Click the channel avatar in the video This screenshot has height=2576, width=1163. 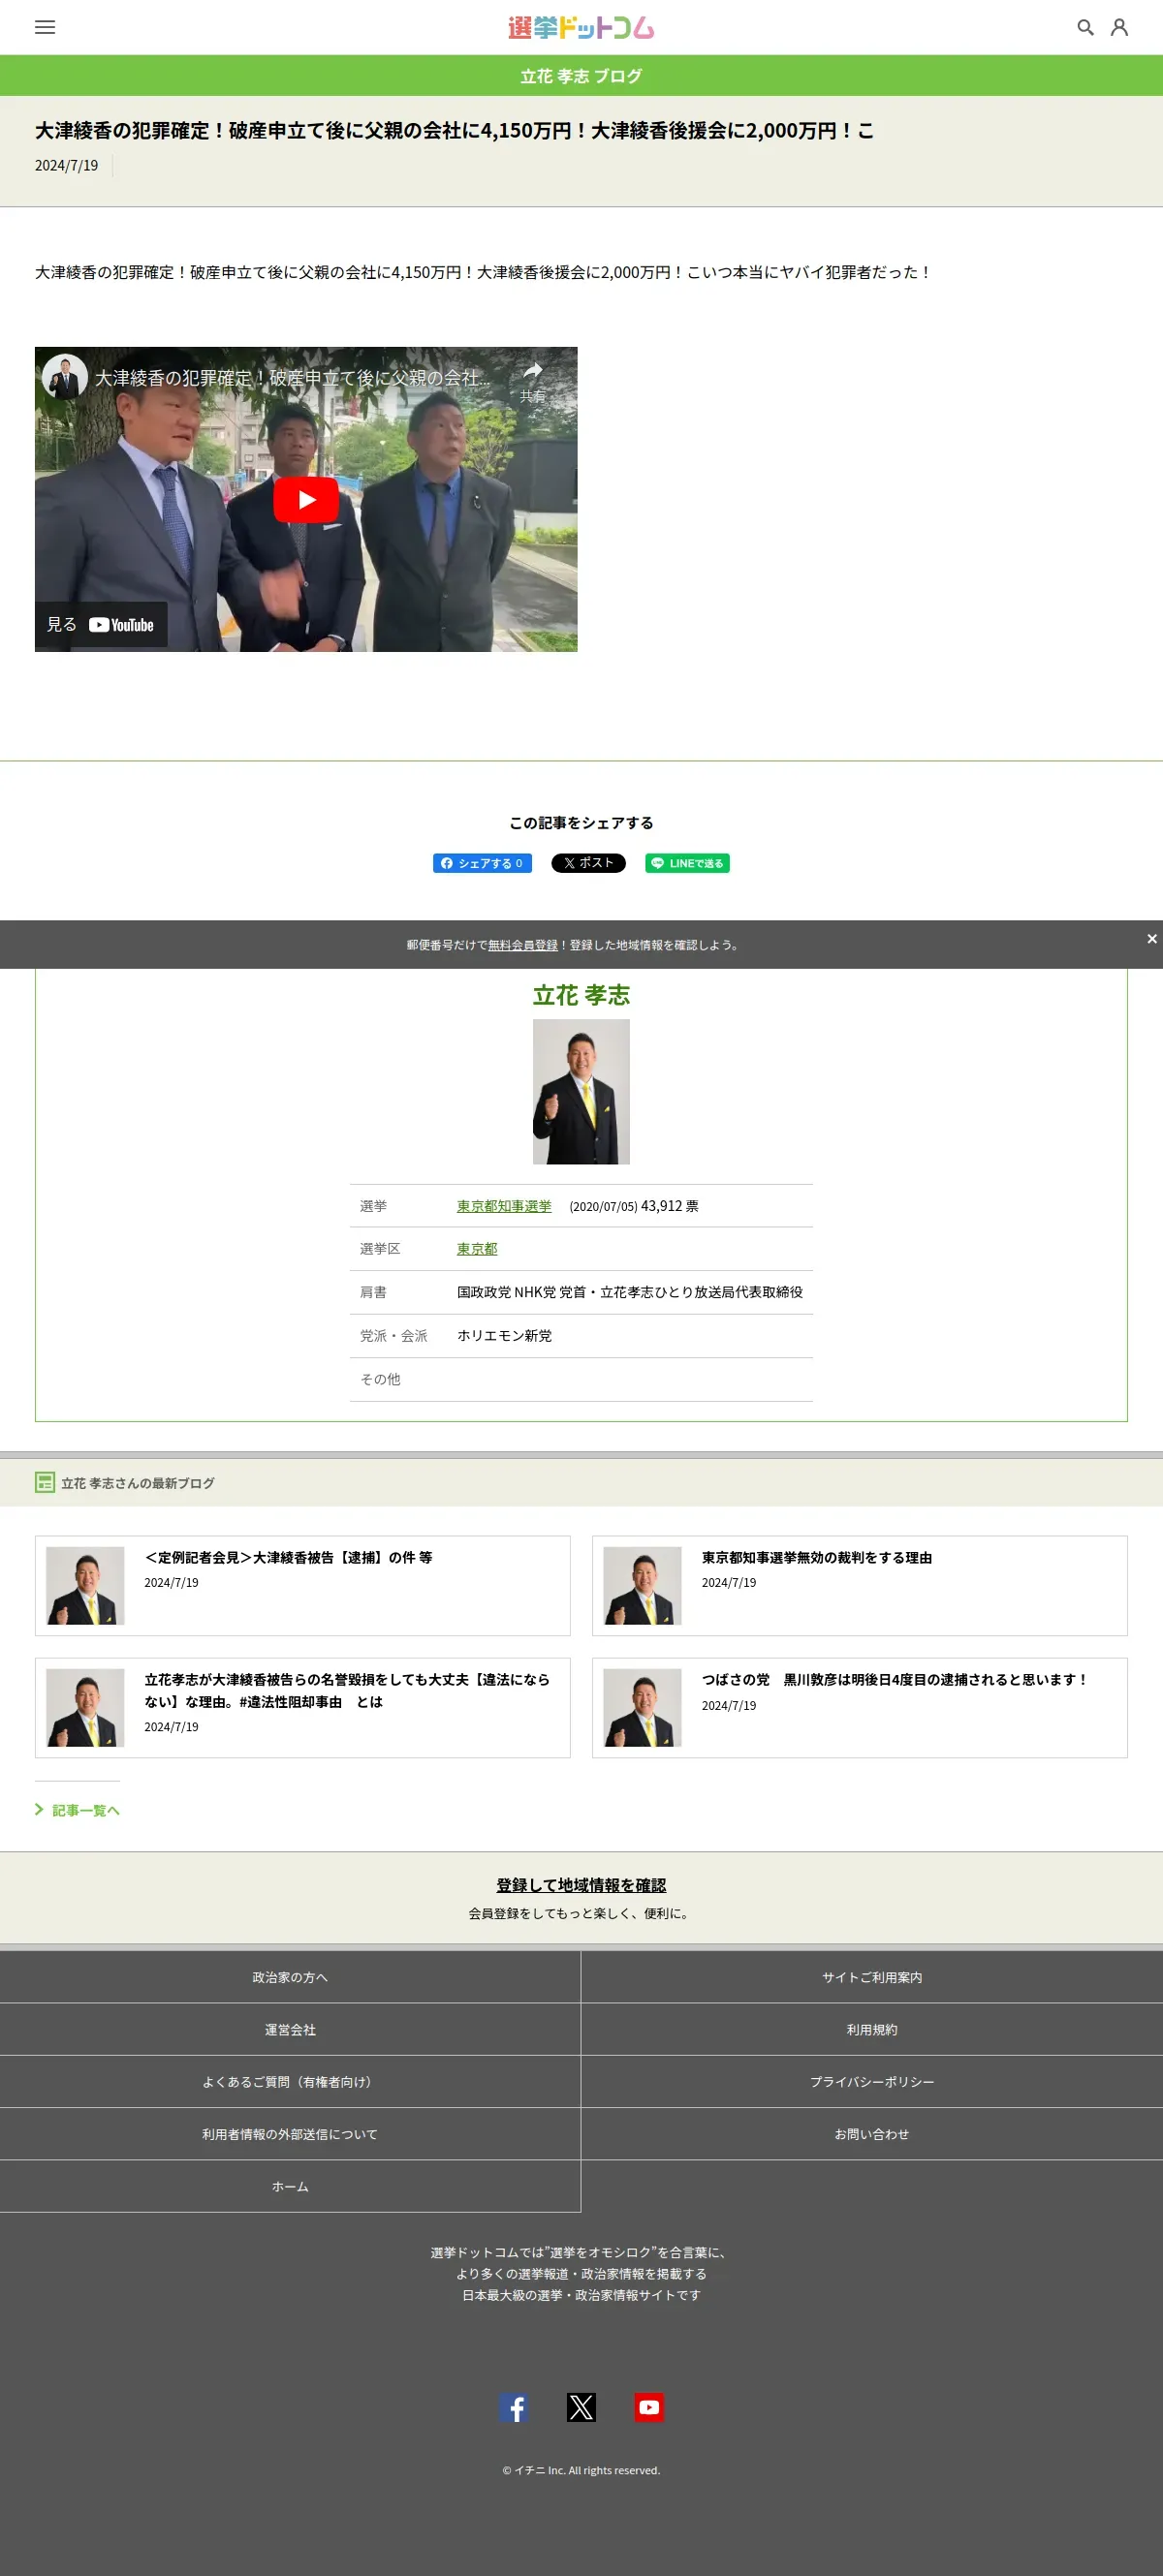pyautogui.click(x=64, y=378)
